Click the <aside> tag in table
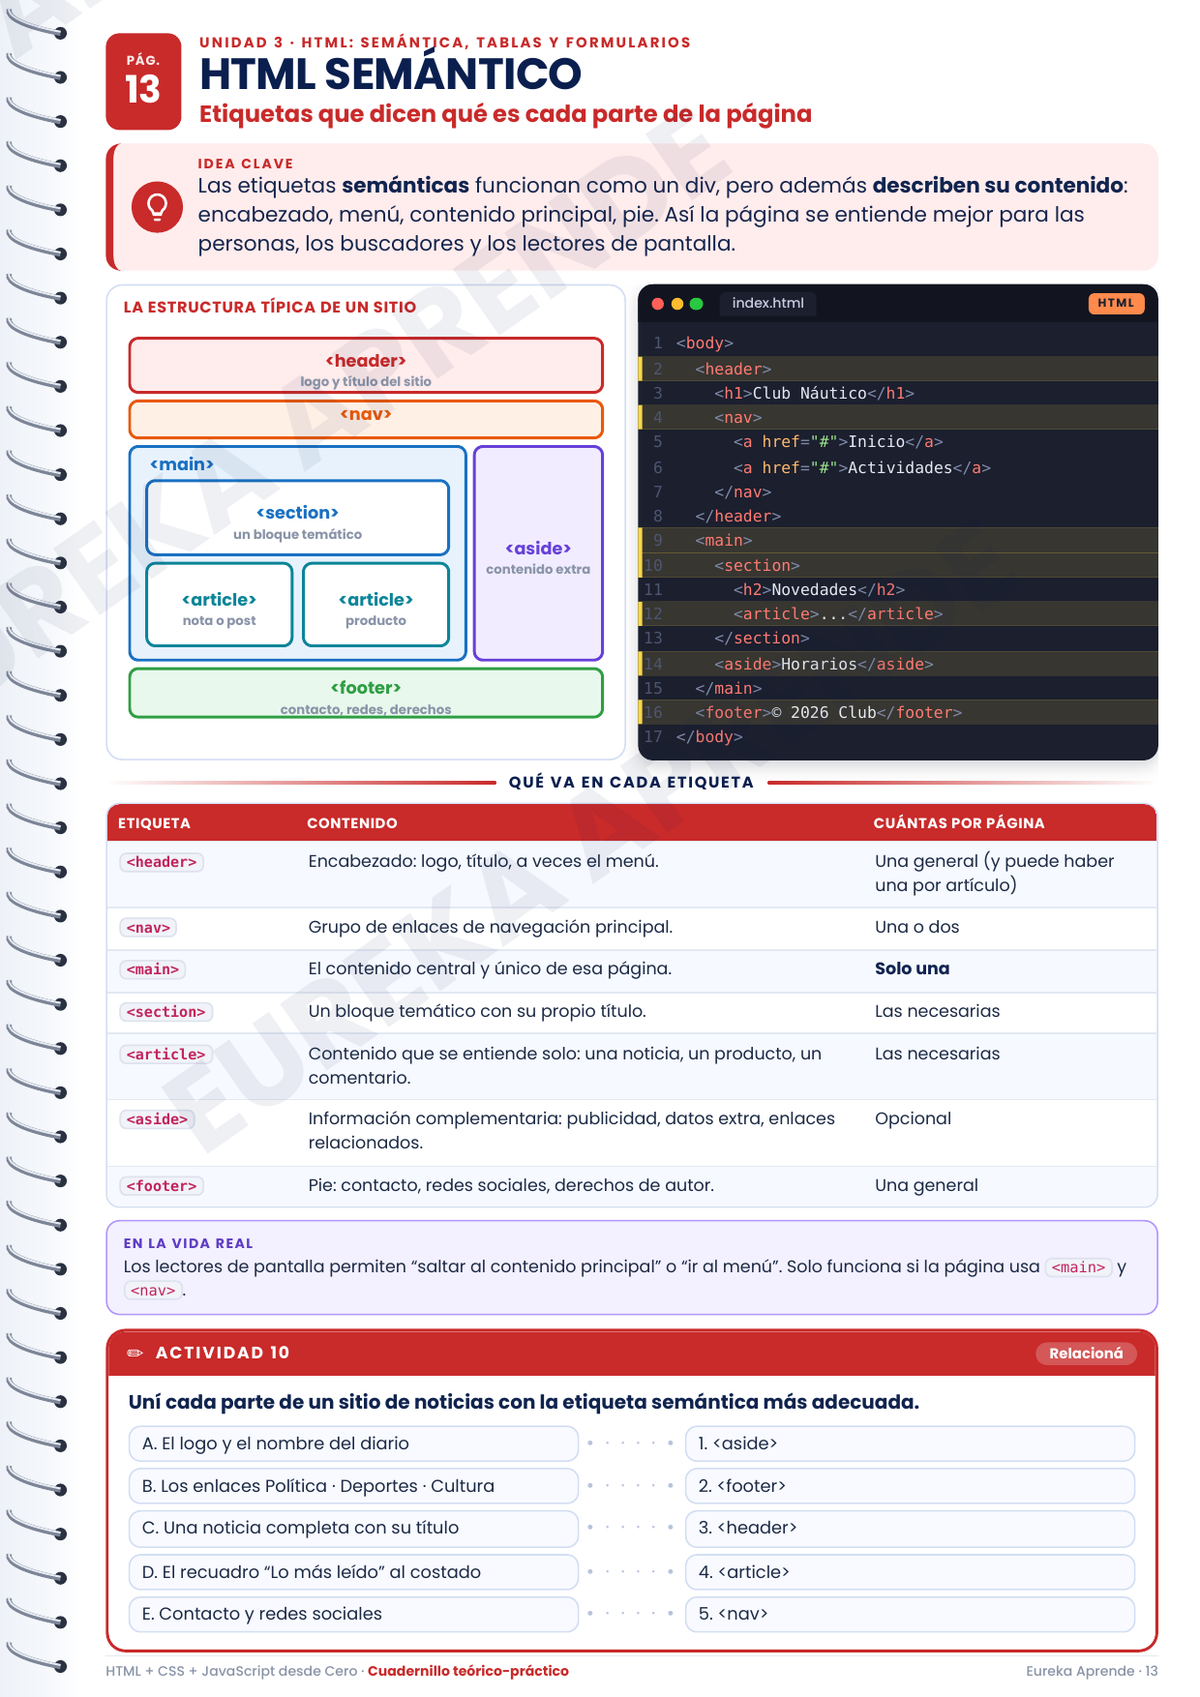1200x1697 pixels. (157, 1119)
